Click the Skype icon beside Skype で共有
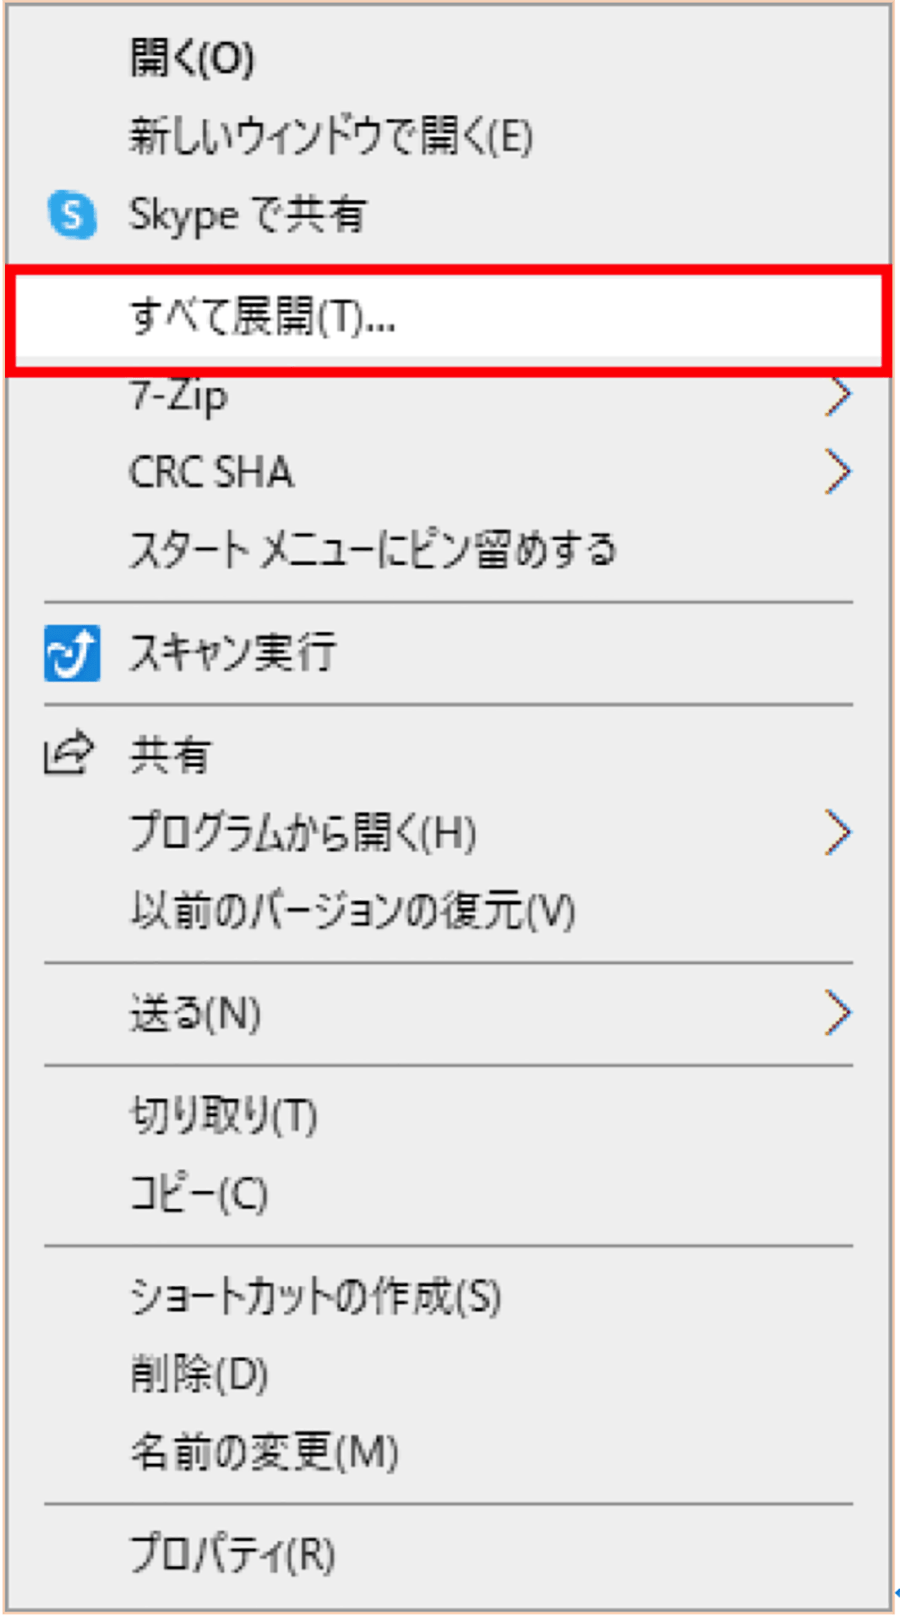This screenshot has height=1617, width=900. click(72, 214)
